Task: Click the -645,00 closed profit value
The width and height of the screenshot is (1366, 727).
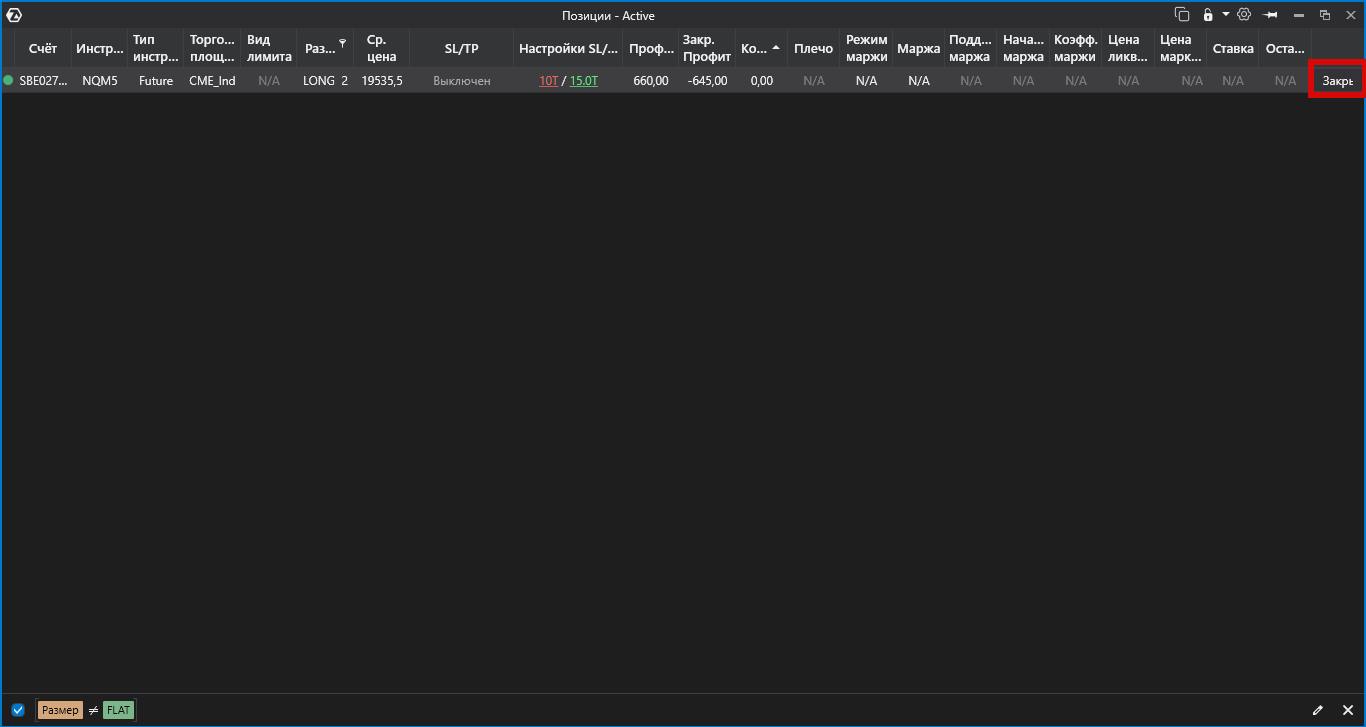Action: pyautogui.click(x=708, y=81)
